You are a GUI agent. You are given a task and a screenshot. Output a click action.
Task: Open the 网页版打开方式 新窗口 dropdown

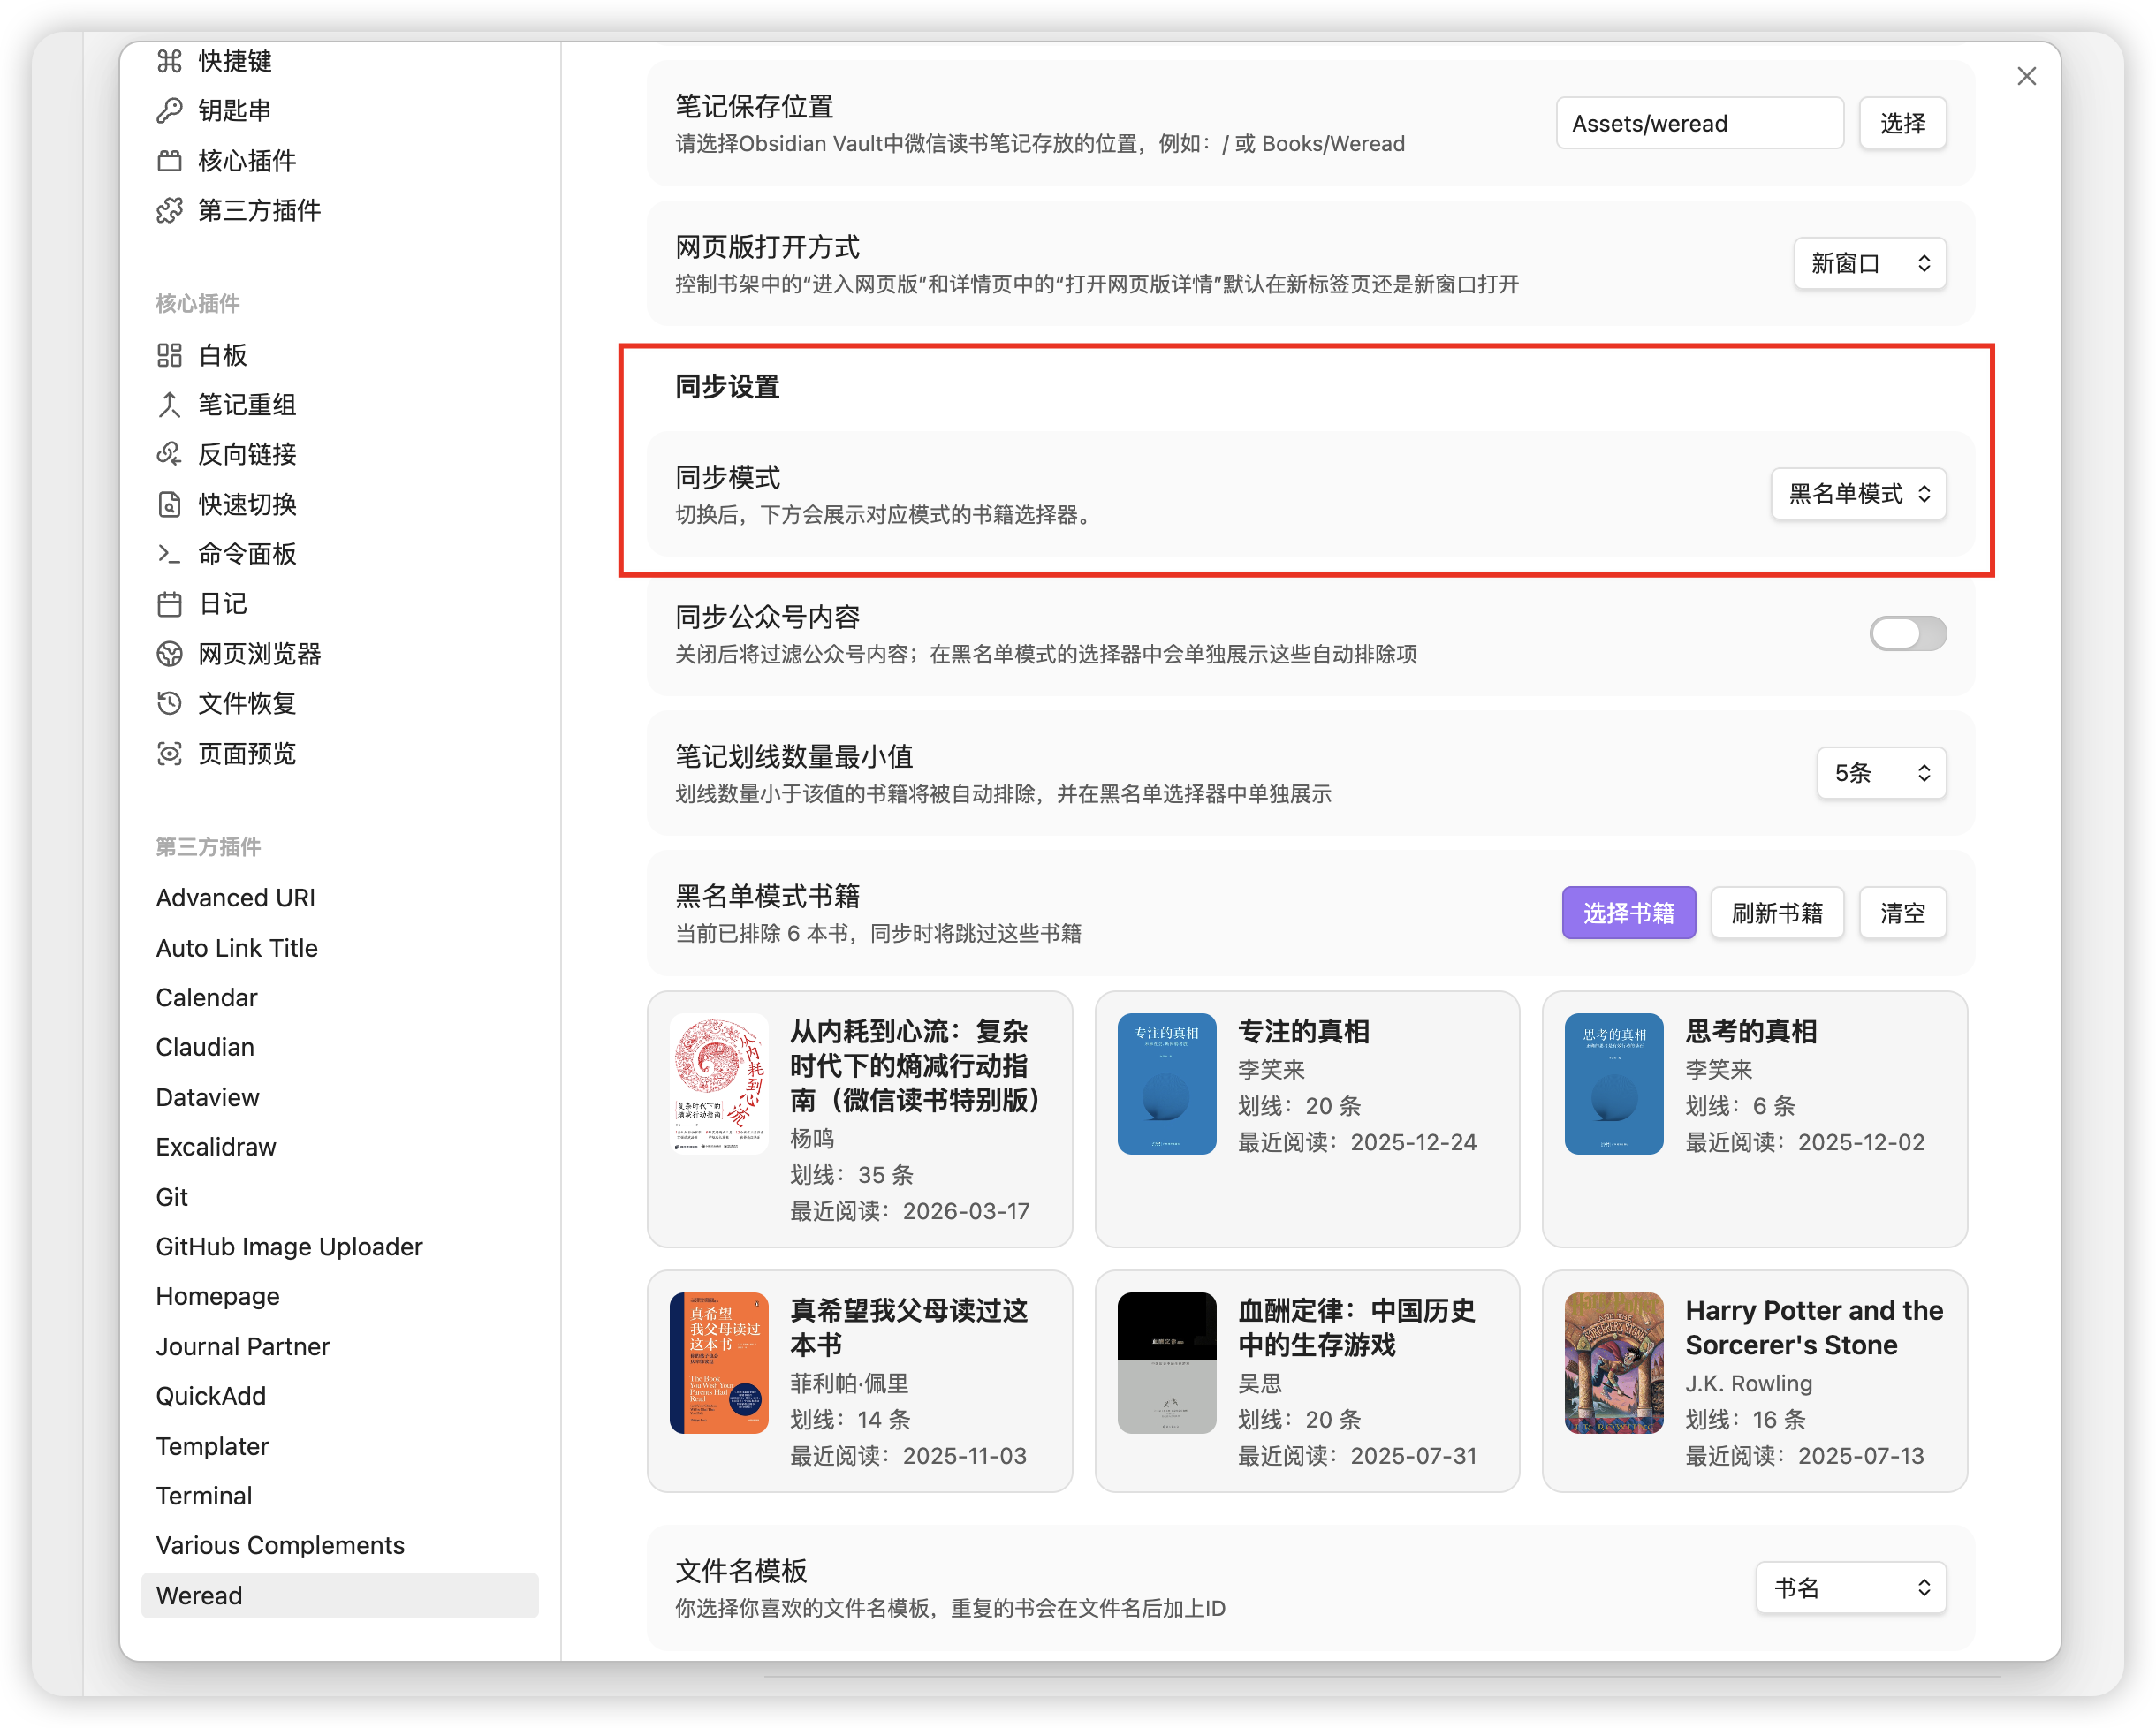pos(1868,263)
